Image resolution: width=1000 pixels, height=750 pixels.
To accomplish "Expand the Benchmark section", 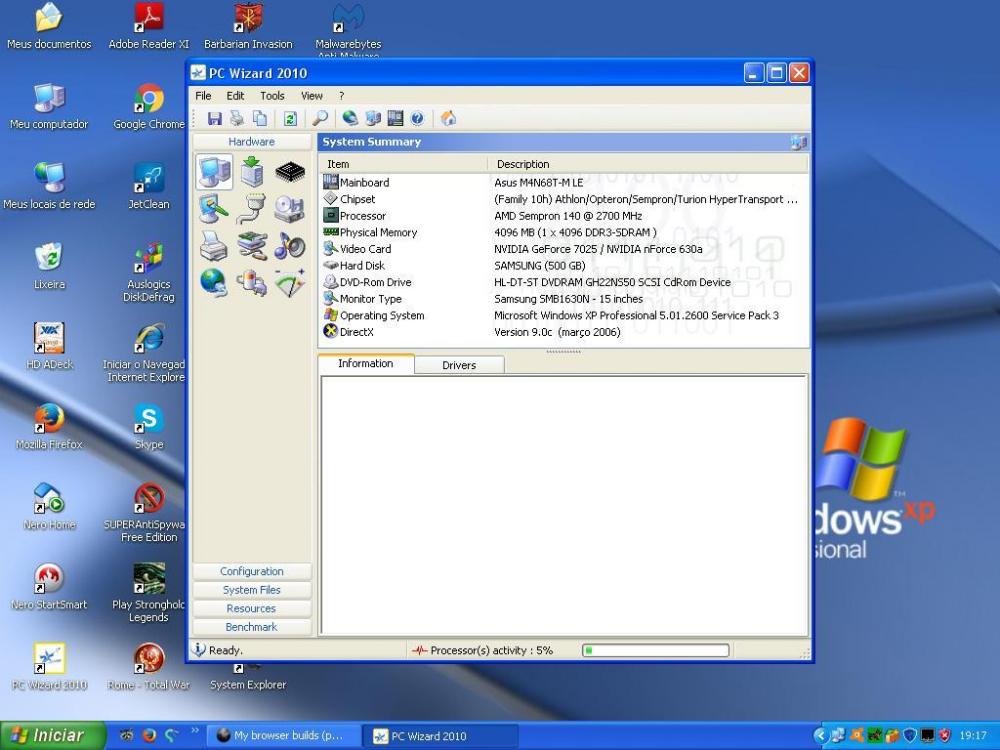I will point(252,627).
